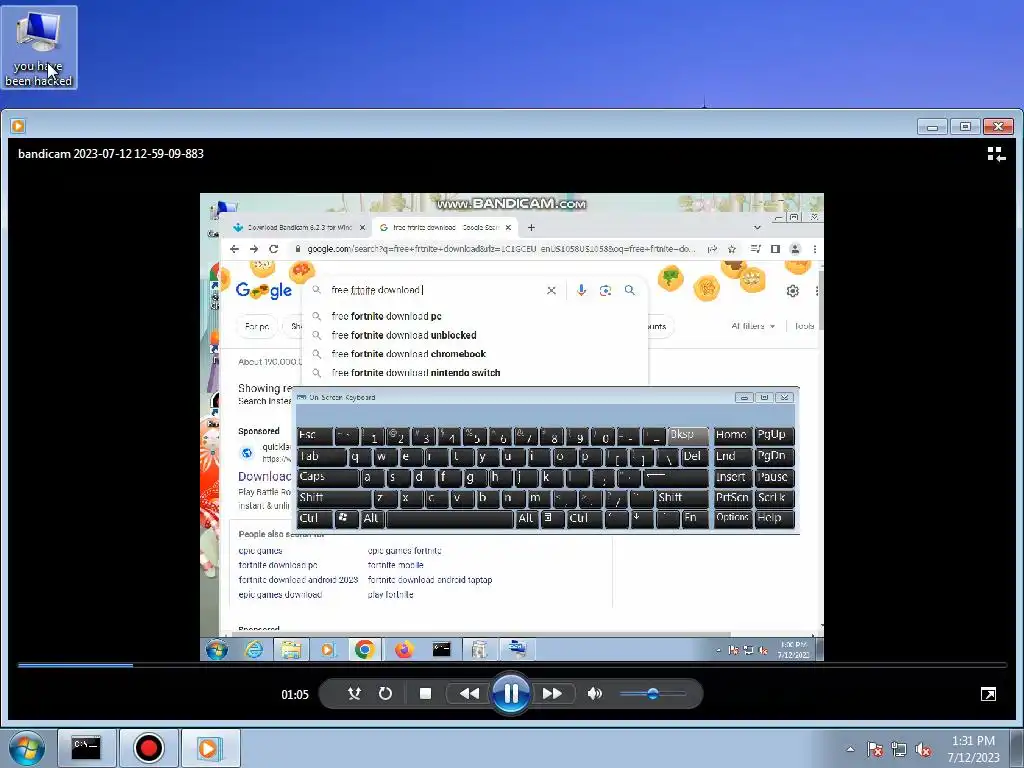Click the Switch to Library icon
Image resolution: width=1024 pixels, height=768 pixels.
click(x=996, y=154)
